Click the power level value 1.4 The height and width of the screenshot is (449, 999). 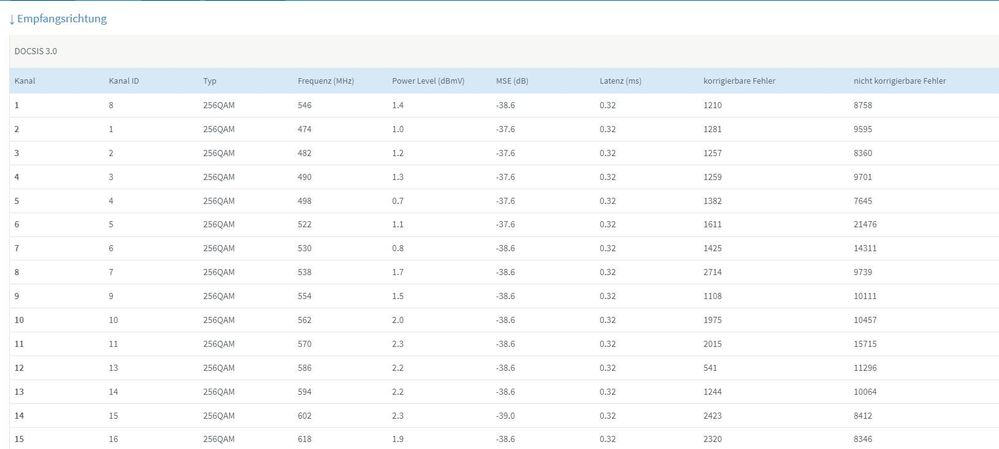coord(398,105)
